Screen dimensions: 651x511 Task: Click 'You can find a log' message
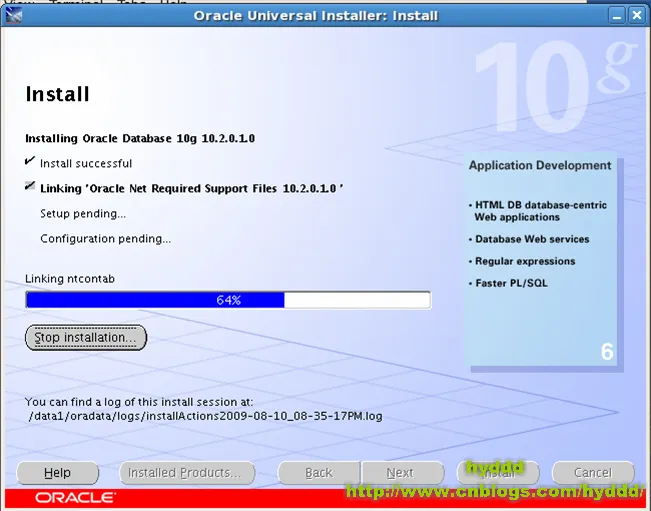(x=139, y=402)
